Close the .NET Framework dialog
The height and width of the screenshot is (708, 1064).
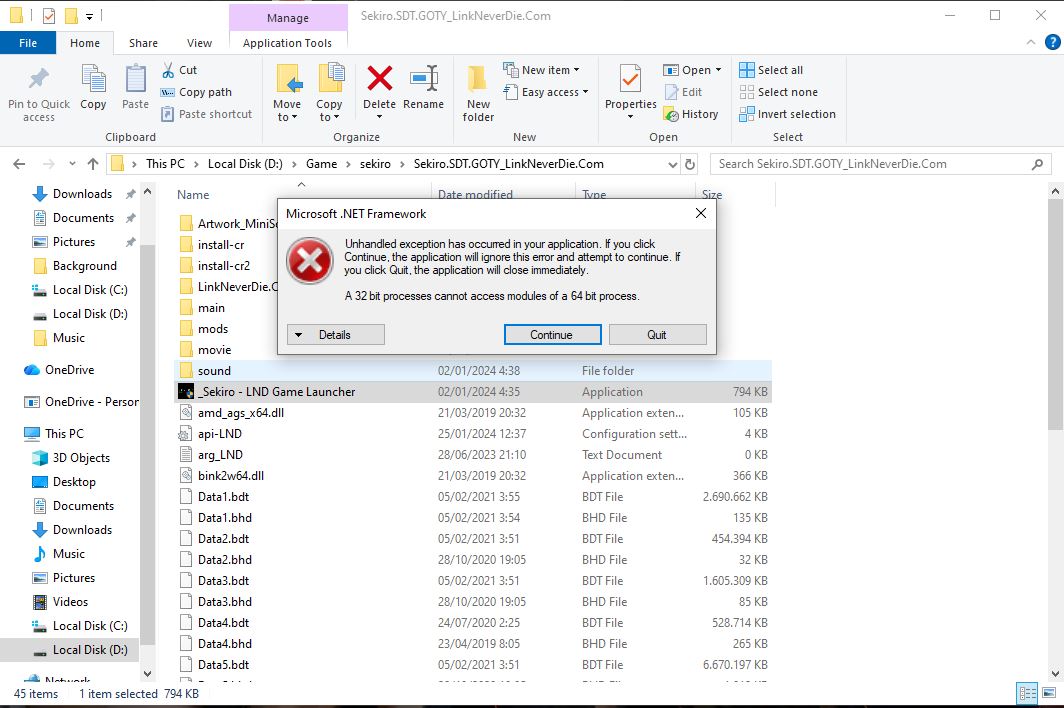(x=701, y=213)
